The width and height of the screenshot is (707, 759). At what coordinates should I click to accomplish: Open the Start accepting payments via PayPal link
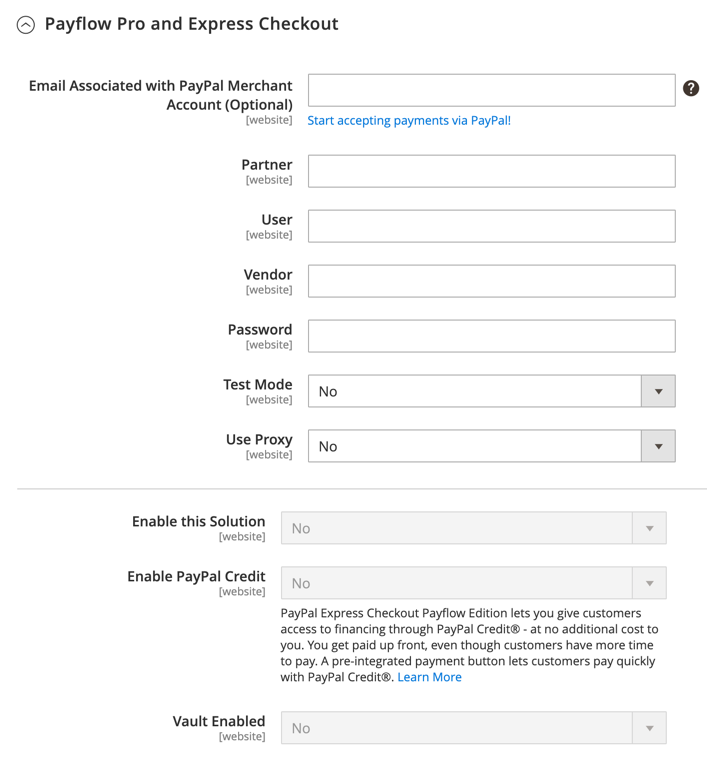tap(409, 121)
